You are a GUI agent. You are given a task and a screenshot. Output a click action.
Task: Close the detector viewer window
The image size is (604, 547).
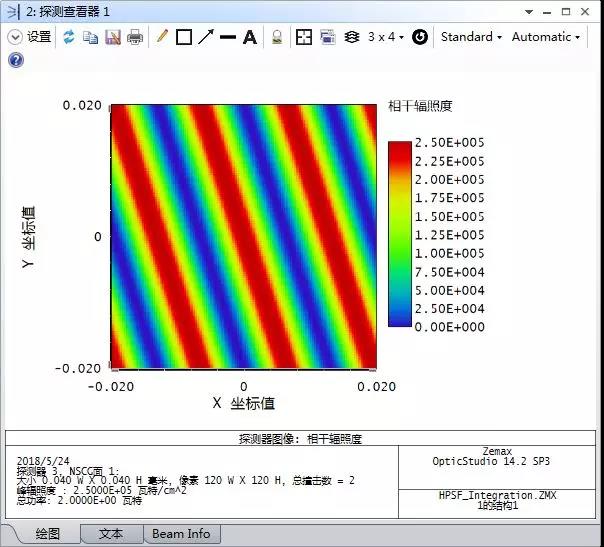(x=585, y=12)
